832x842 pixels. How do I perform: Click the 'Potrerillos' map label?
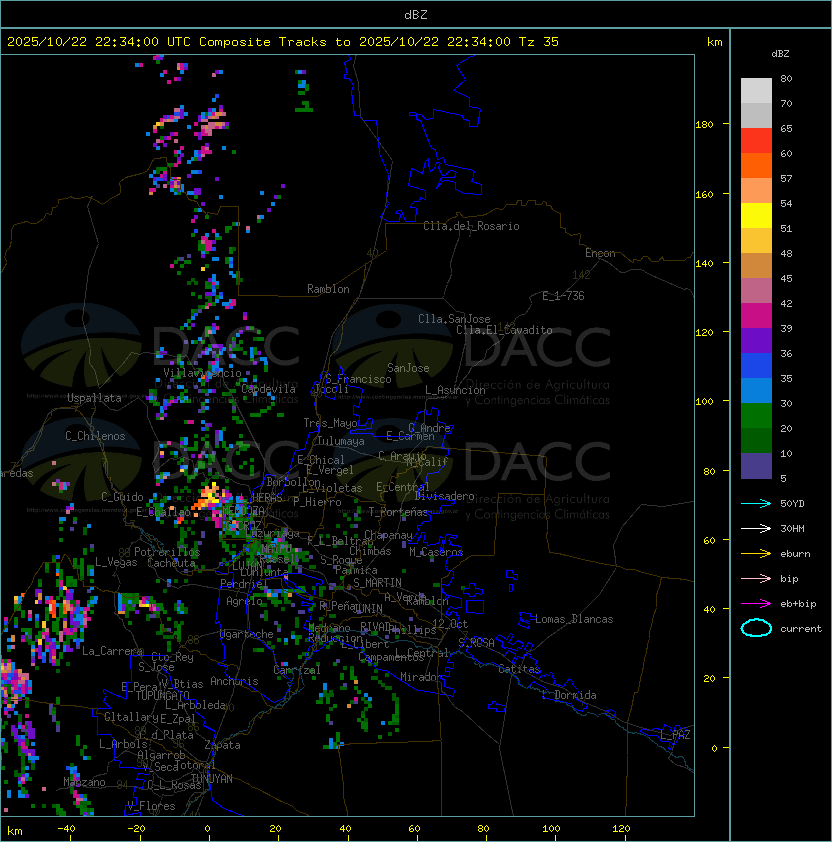tap(167, 551)
